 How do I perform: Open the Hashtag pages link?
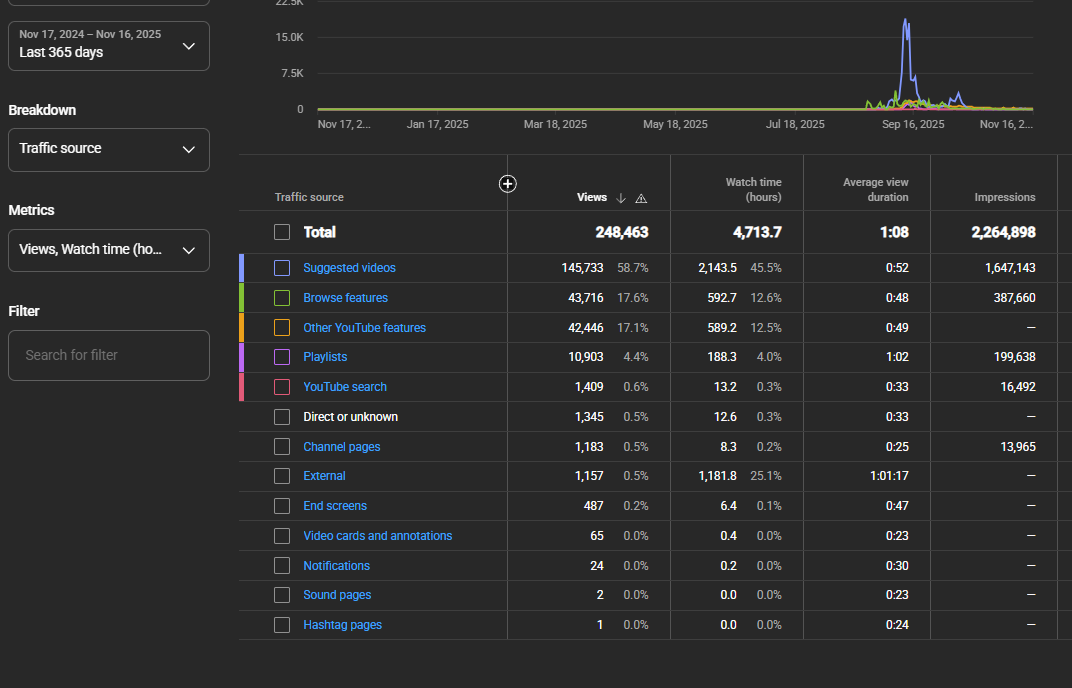[x=343, y=625]
